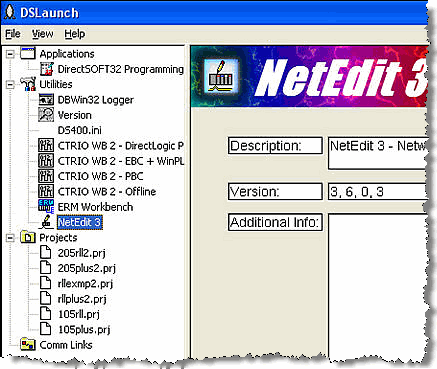The width and height of the screenshot is (437, 369).
Task: Click the NetEdit 3 banner icon
Action: [x=221, y=77]
